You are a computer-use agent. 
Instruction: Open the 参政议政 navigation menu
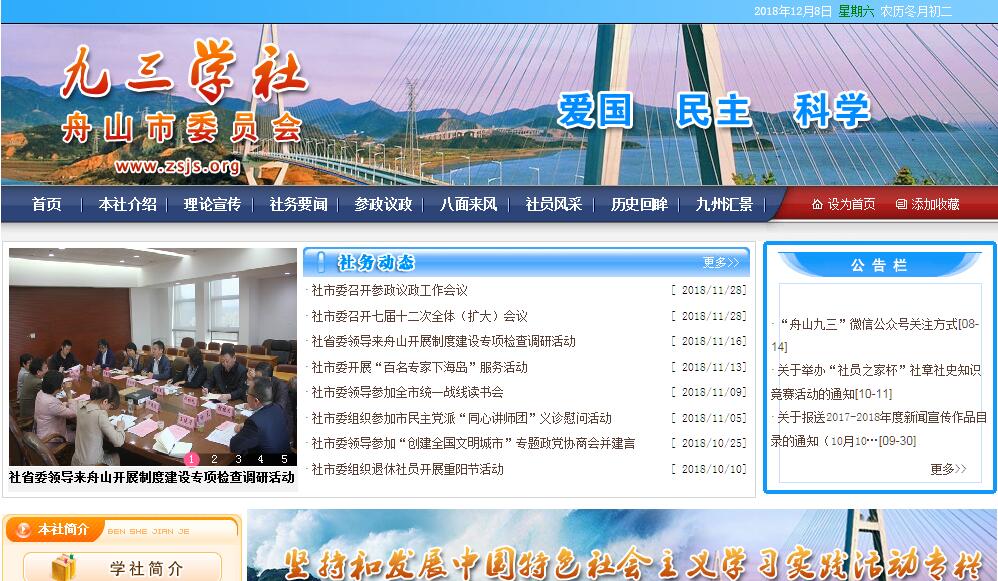(x=383, y=204)
